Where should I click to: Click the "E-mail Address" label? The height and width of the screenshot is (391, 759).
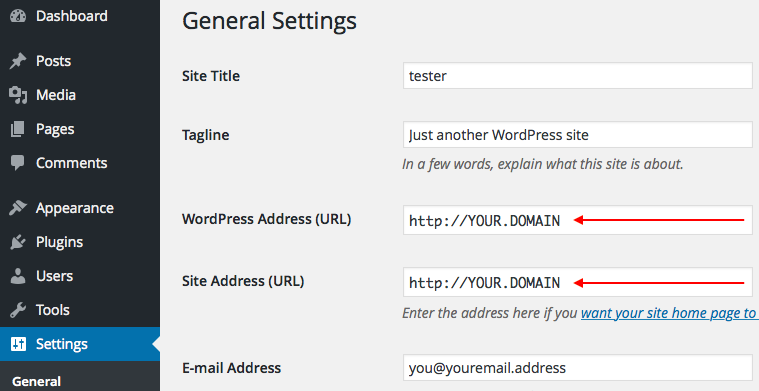(231, 368)
